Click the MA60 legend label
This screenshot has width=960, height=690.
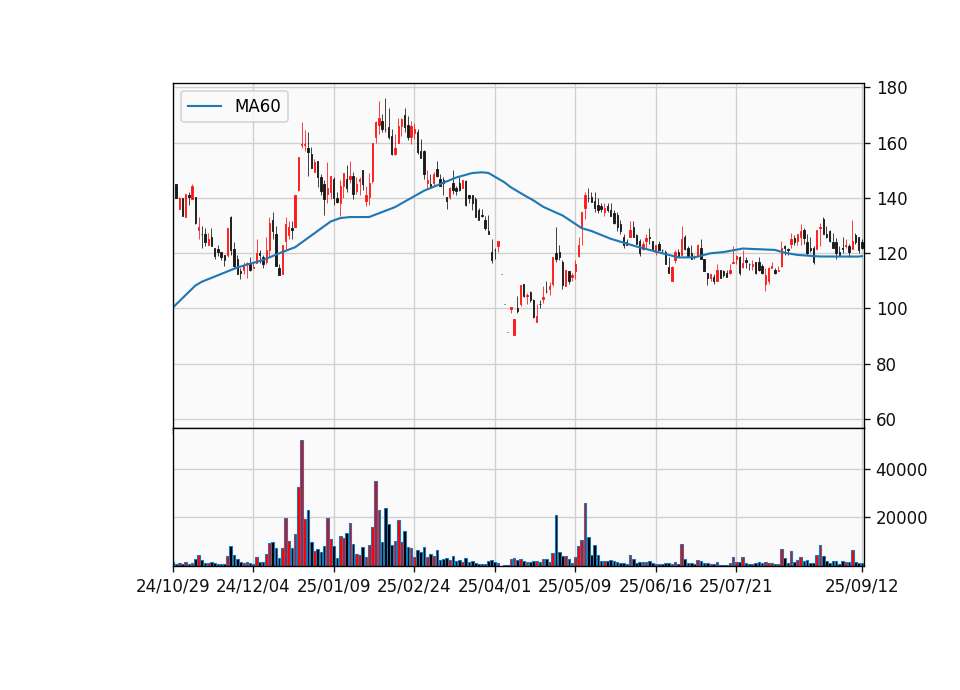tap(257, 106)
